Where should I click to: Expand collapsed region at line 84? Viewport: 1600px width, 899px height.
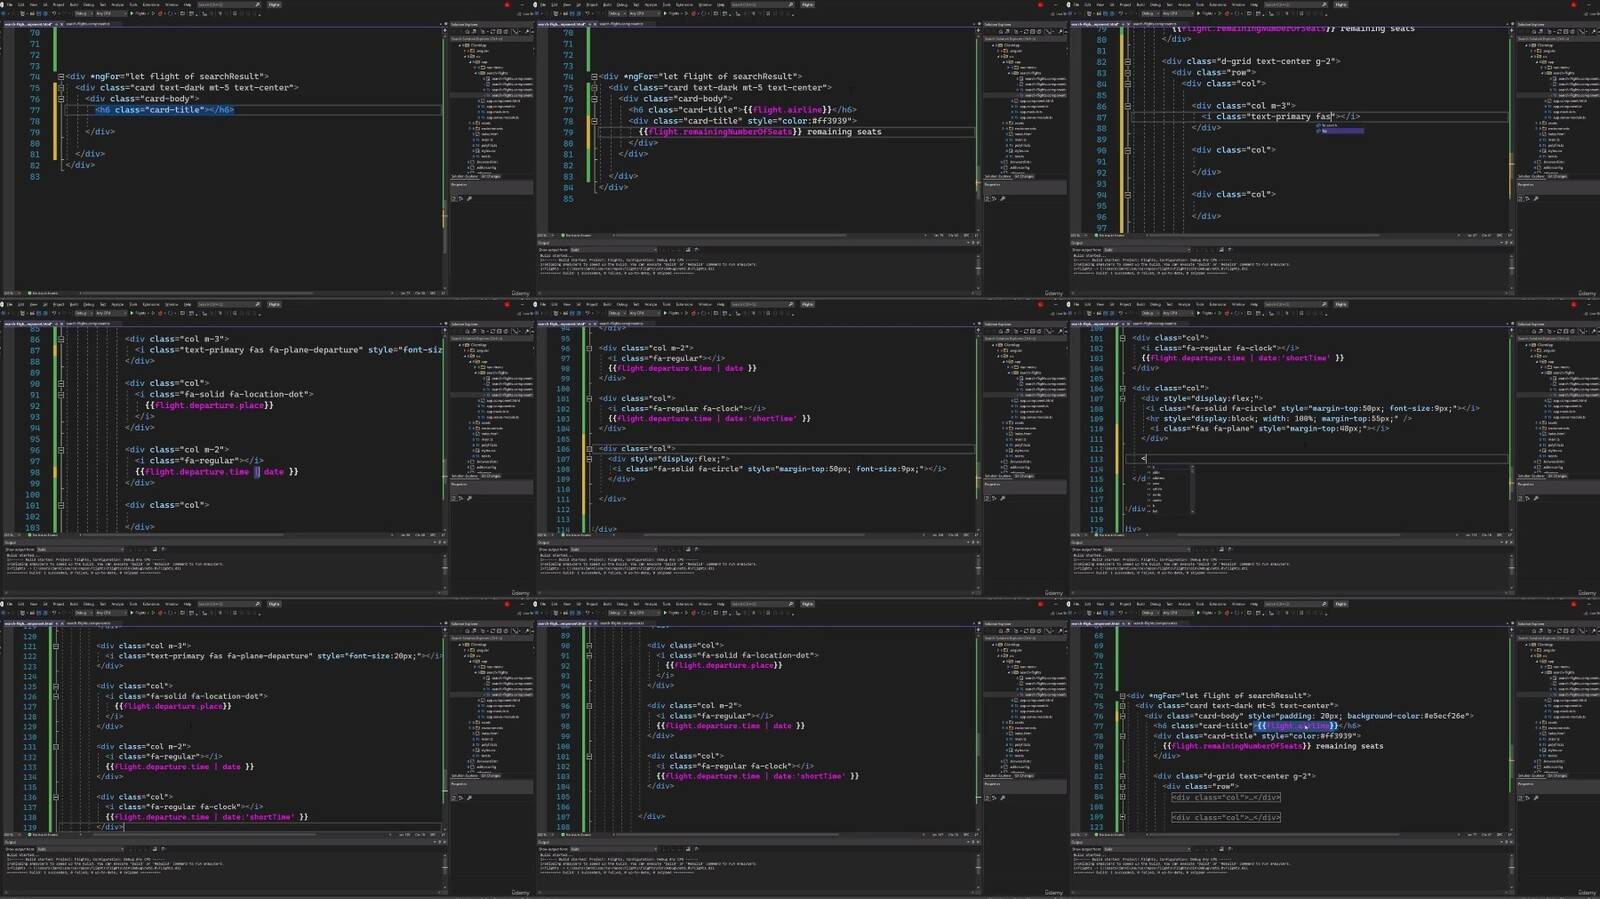[1122, 797]
